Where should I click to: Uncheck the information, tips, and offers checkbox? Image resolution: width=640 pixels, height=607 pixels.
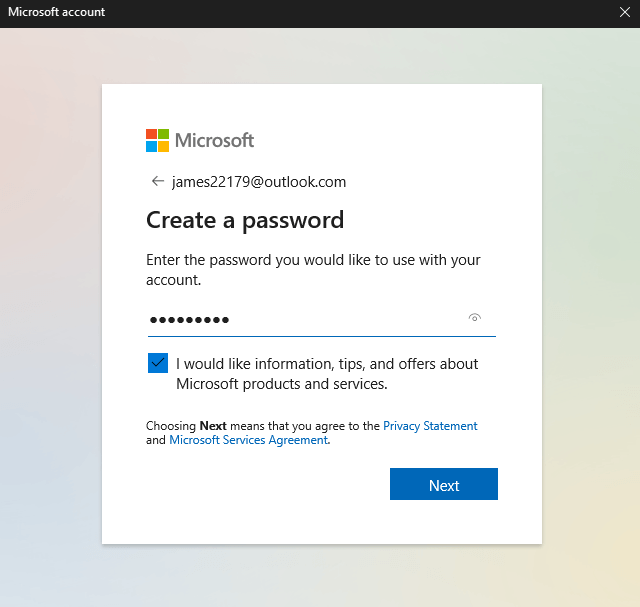click(158, 363)
